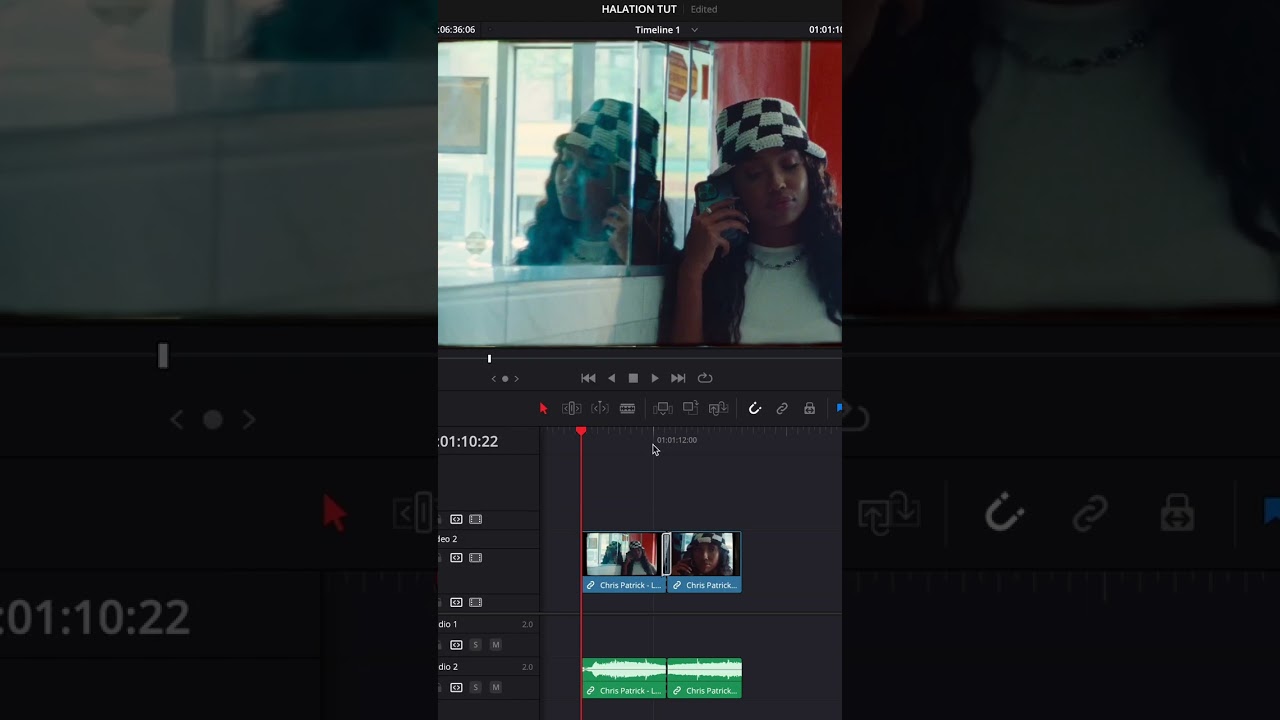The width and height of the screenshot is (1280, 720).
Task: Click link icon on second audio clip label
Action: click(x=677, y=691)
